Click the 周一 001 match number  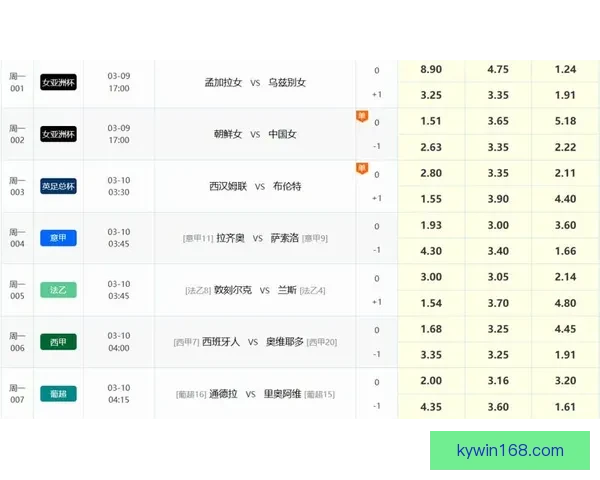17,82
